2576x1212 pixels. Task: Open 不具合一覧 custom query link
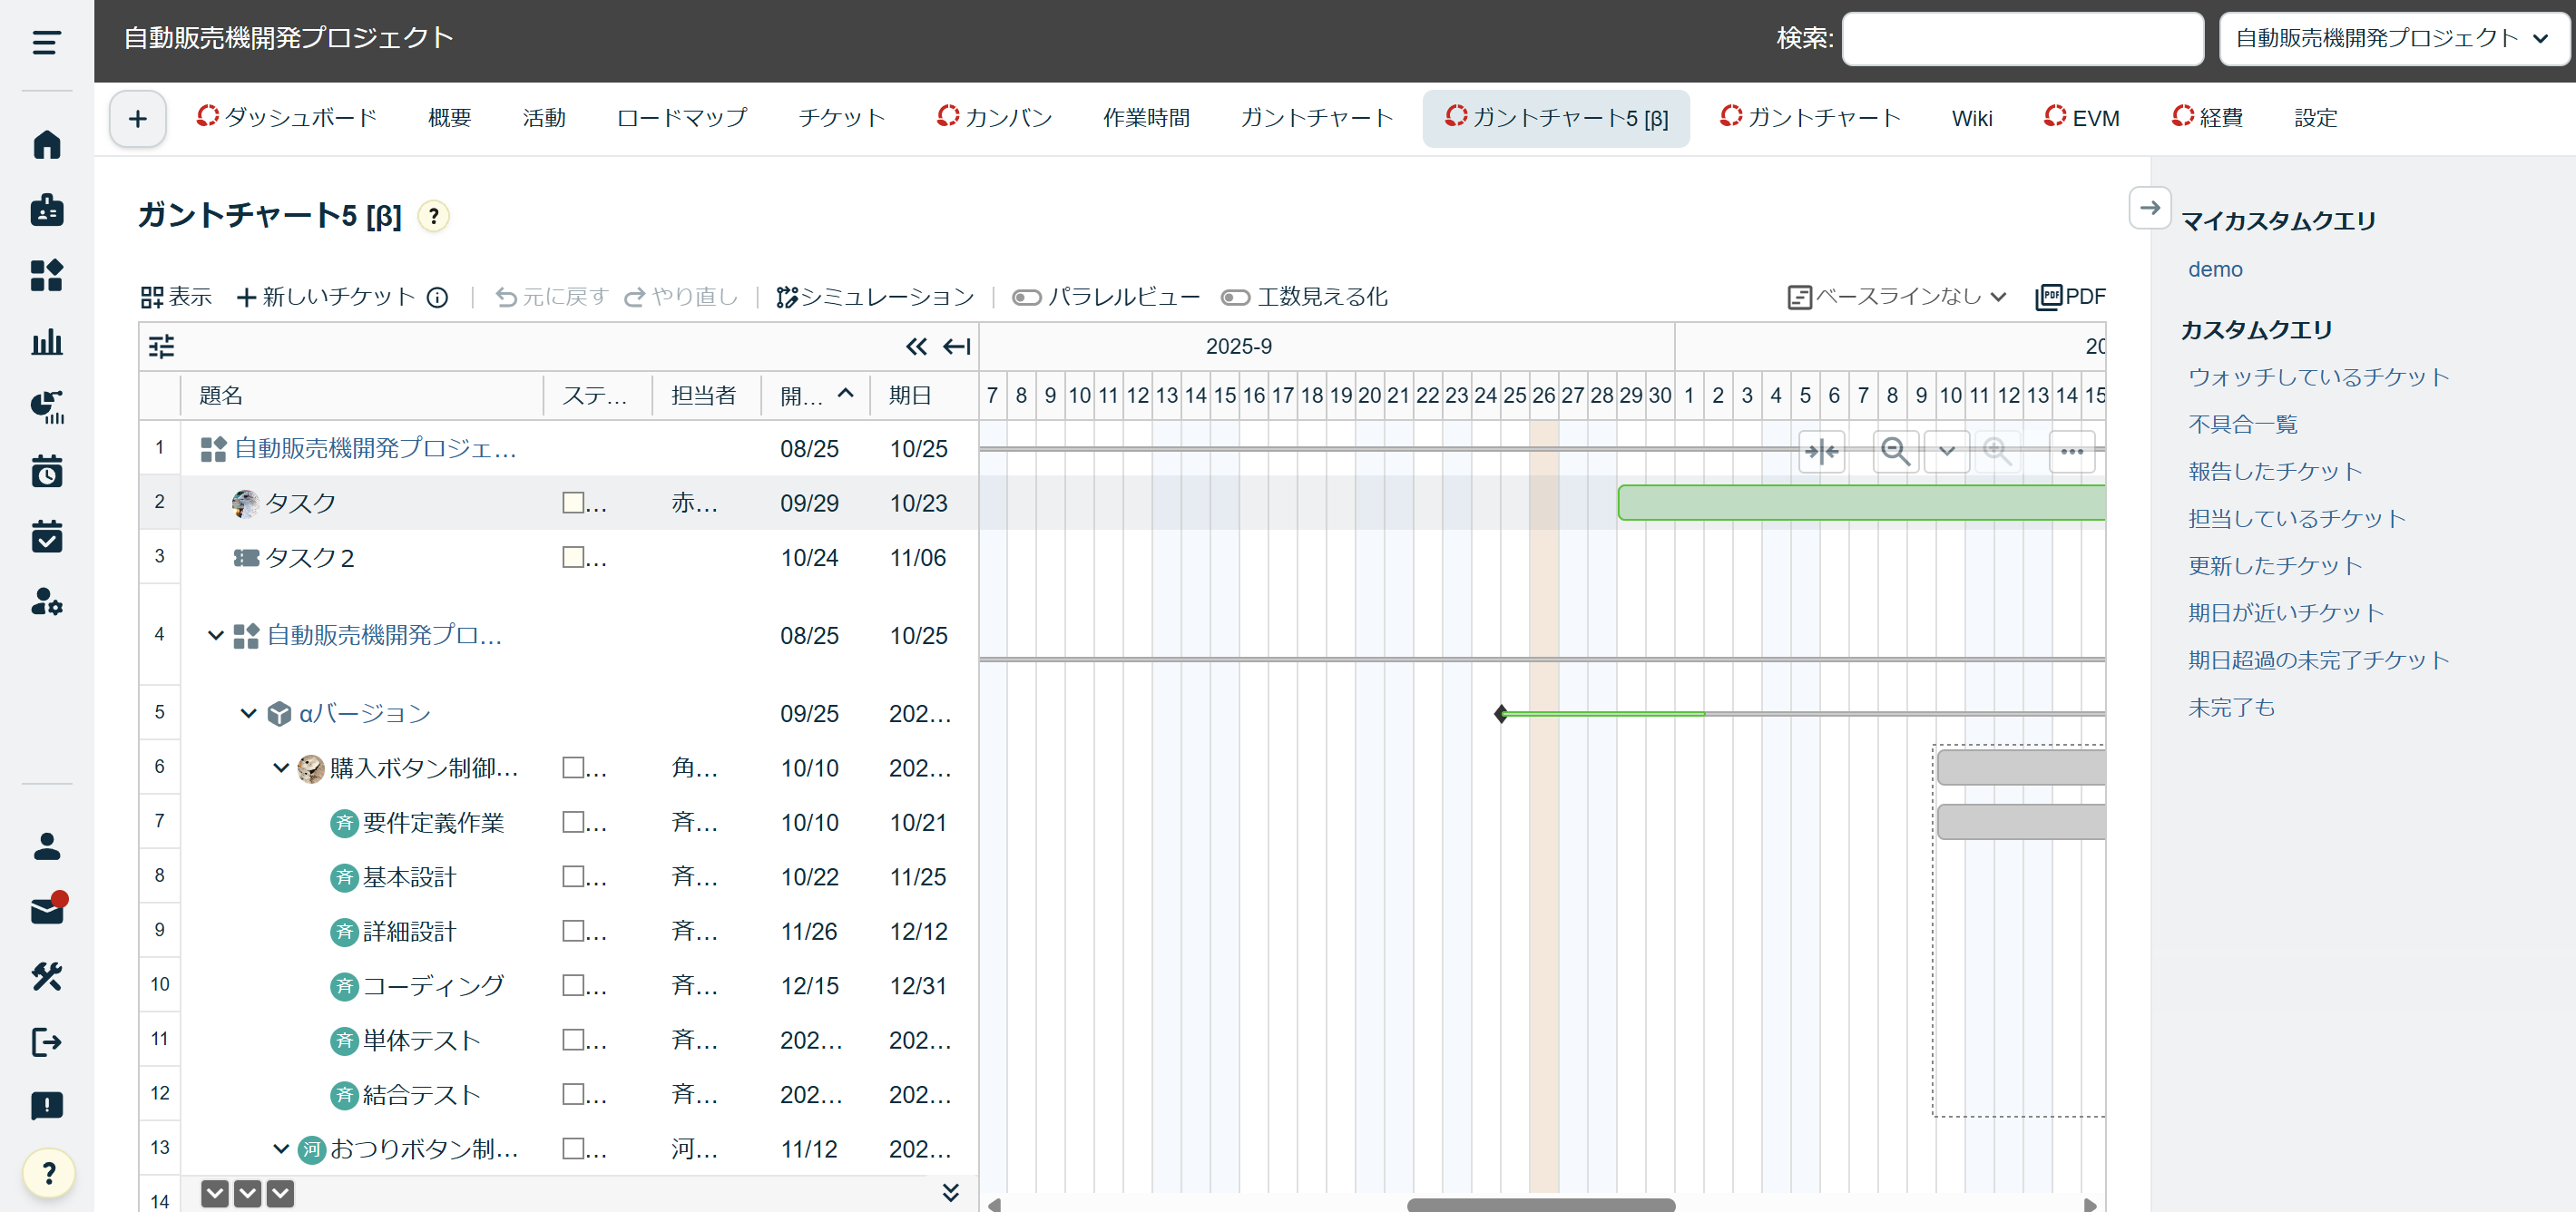pos(2242,424)
